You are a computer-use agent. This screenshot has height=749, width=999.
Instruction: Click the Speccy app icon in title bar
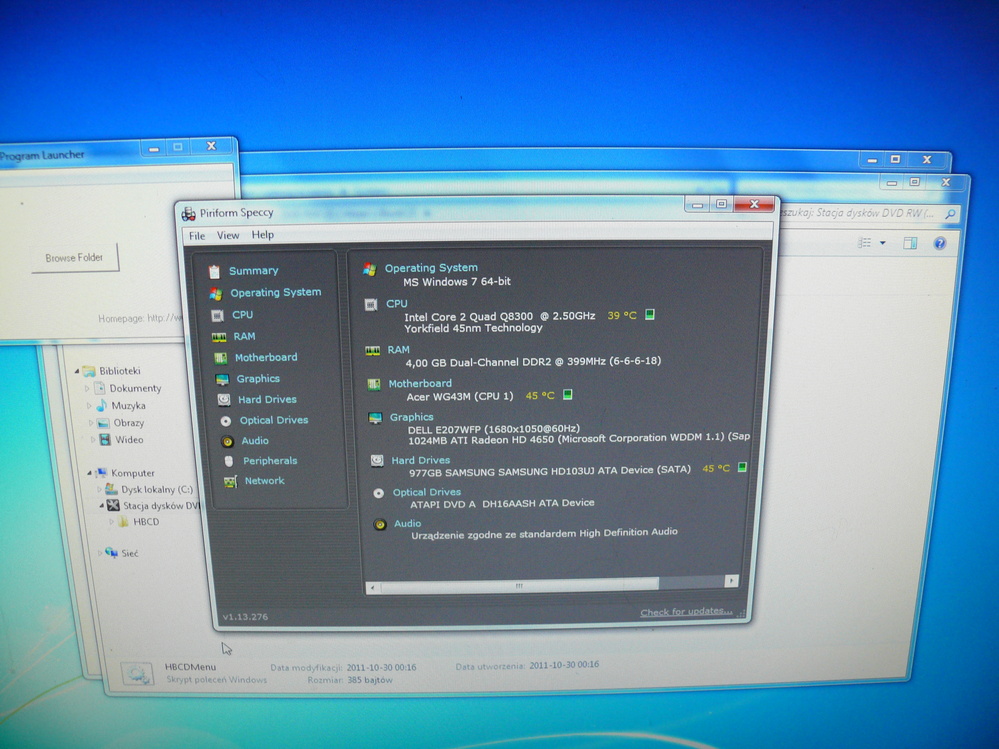pos(188,214)
